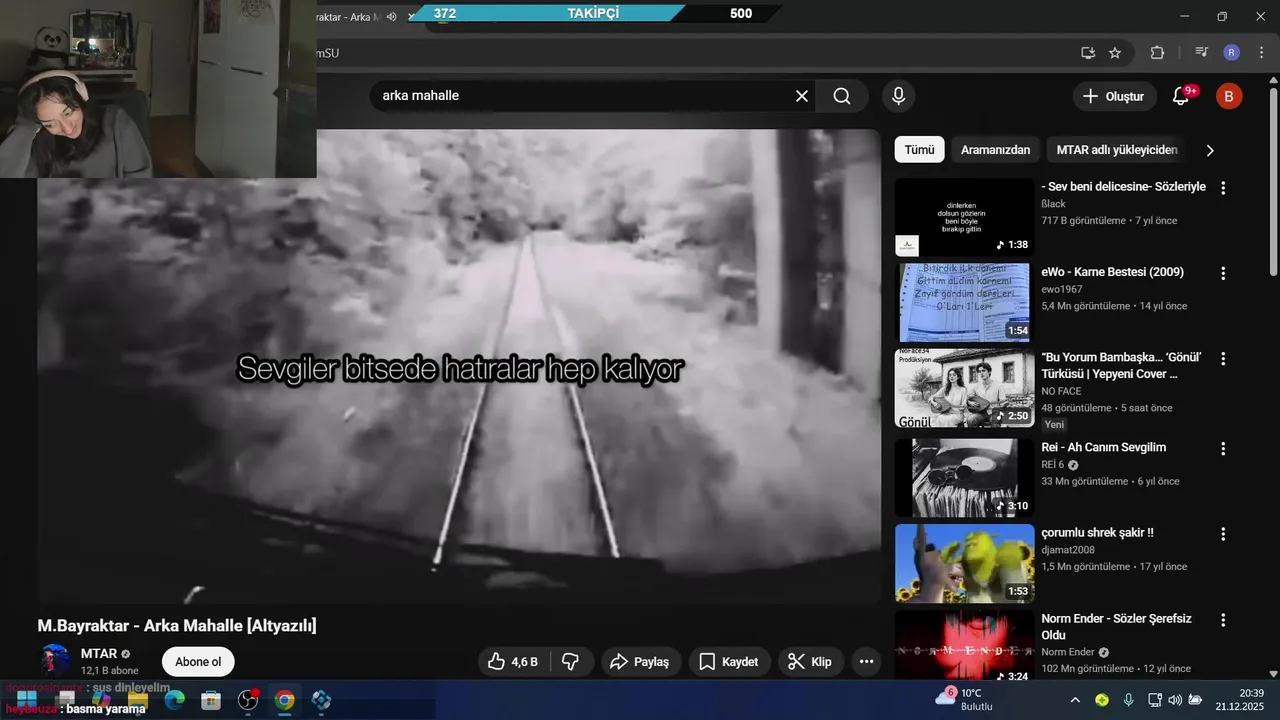Open the YouTube account avatar B

1228,96
